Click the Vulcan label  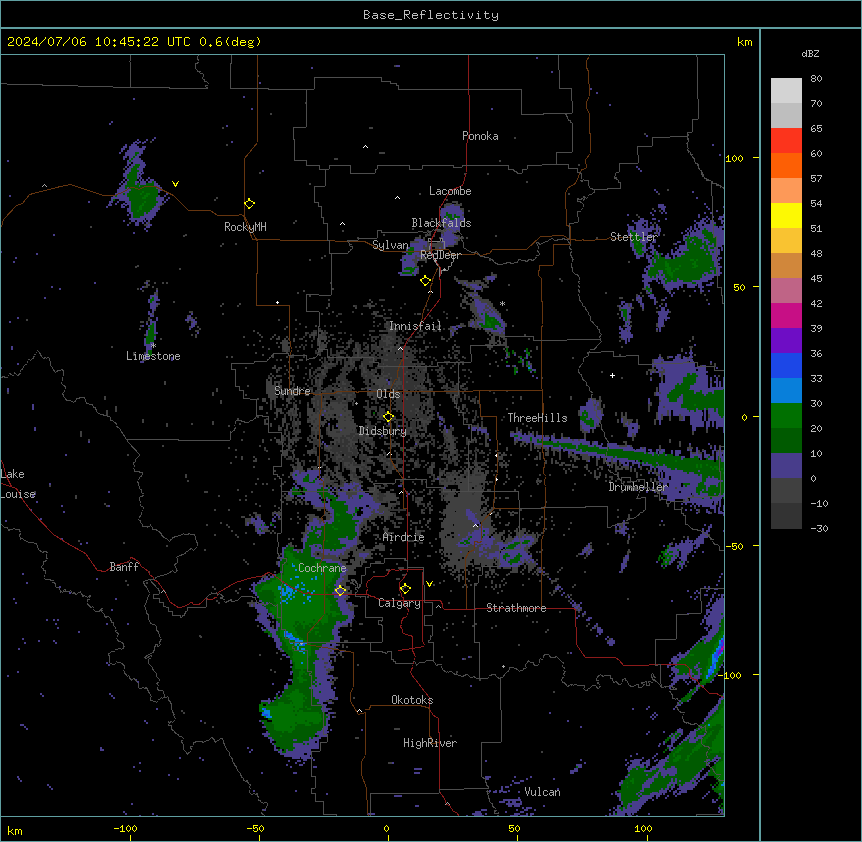tap(543, 792)
